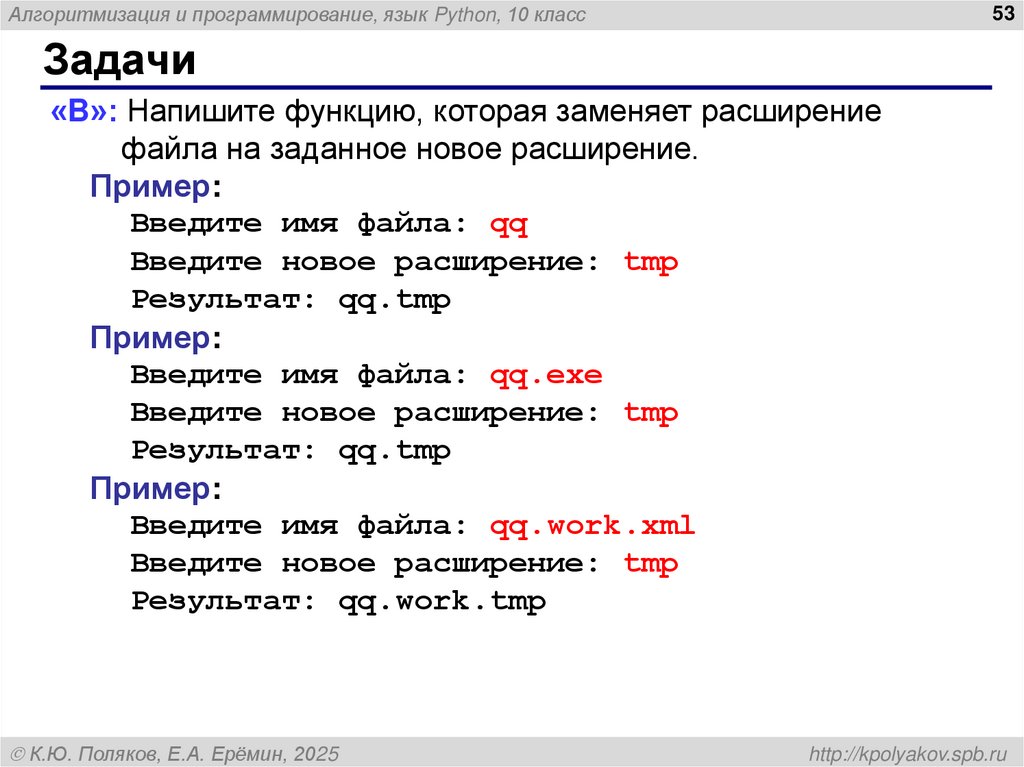Image resolution: width=1024 pixels, height=767 pixels.
Task: Click the blue «B»: task label
Action: coord(84,111)
